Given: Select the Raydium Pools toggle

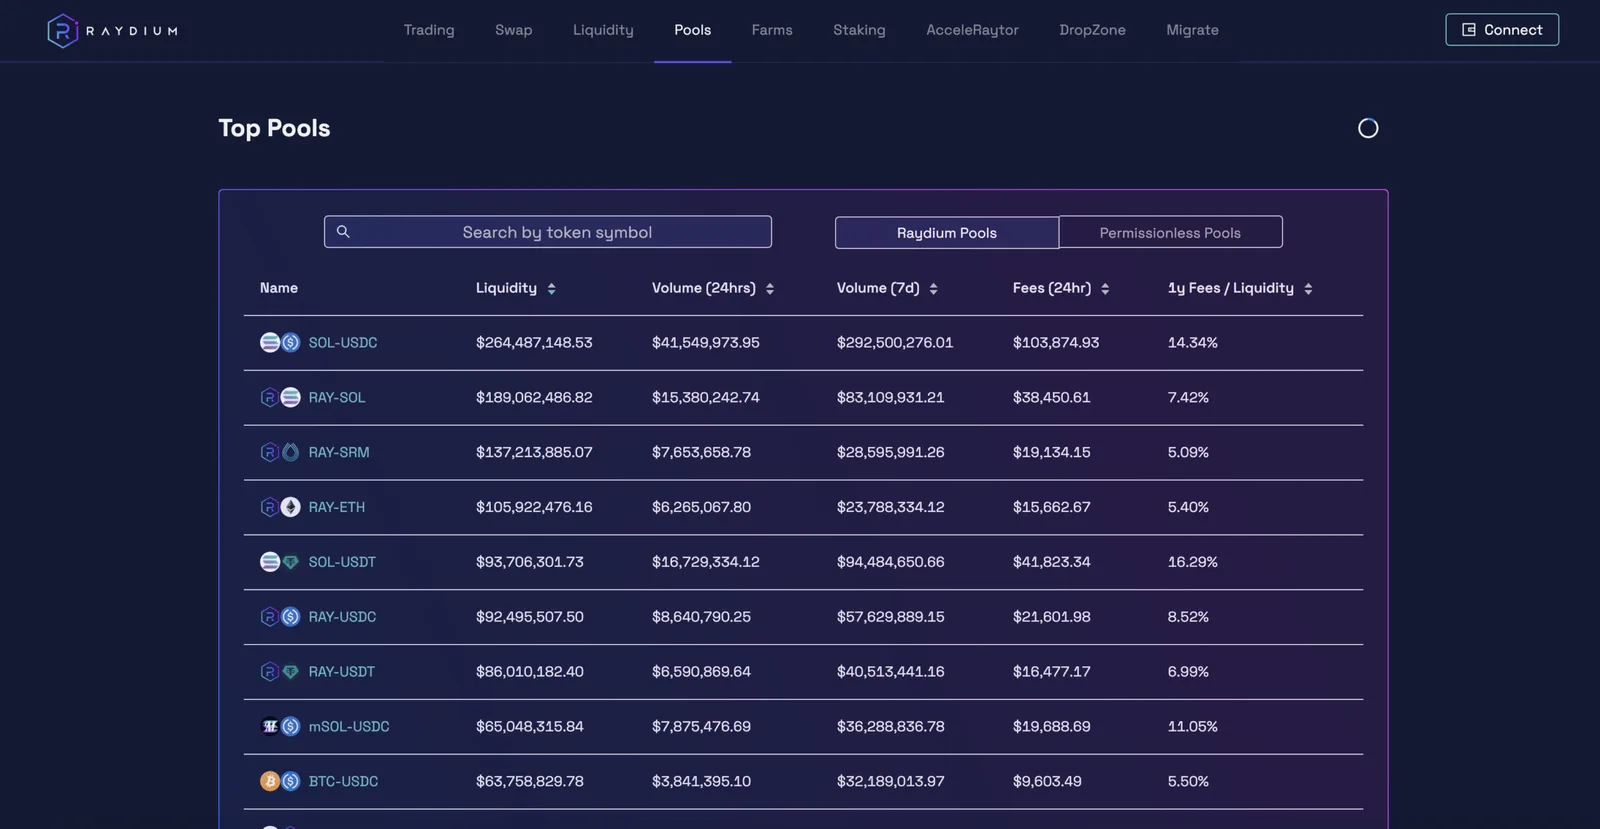Looking at the screenshot, I should pyautogui.click(x=947, y=233).
